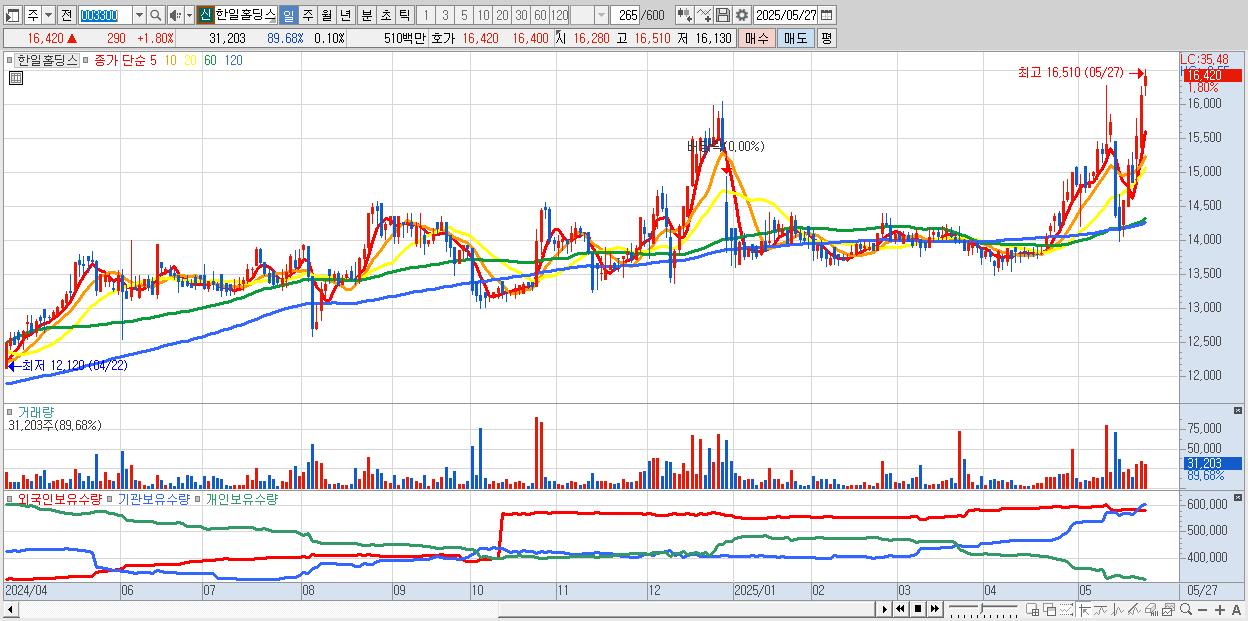Click the overlapping windows icon
This screenshot has height=621, width=1248.
click(1050, 609)
